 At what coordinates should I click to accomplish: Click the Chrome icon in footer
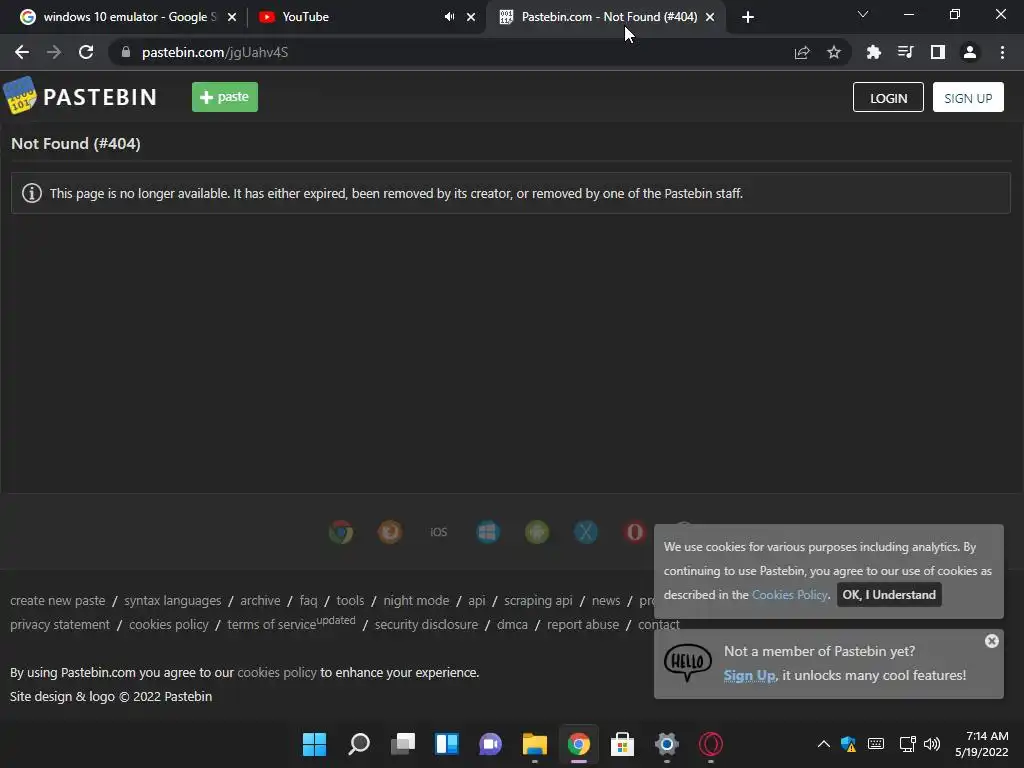point(341,532)
